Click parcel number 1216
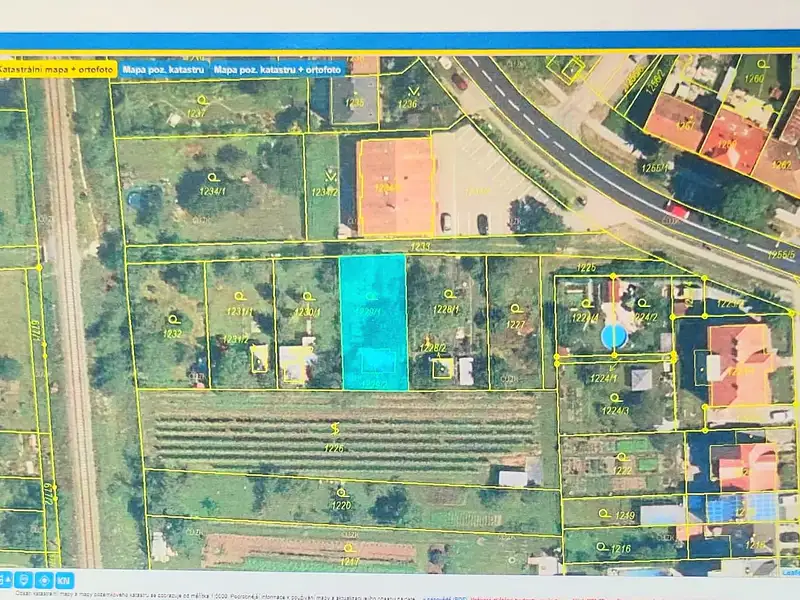Image resolution: width=800 pixels, height=600 pixels. point(621,549)
